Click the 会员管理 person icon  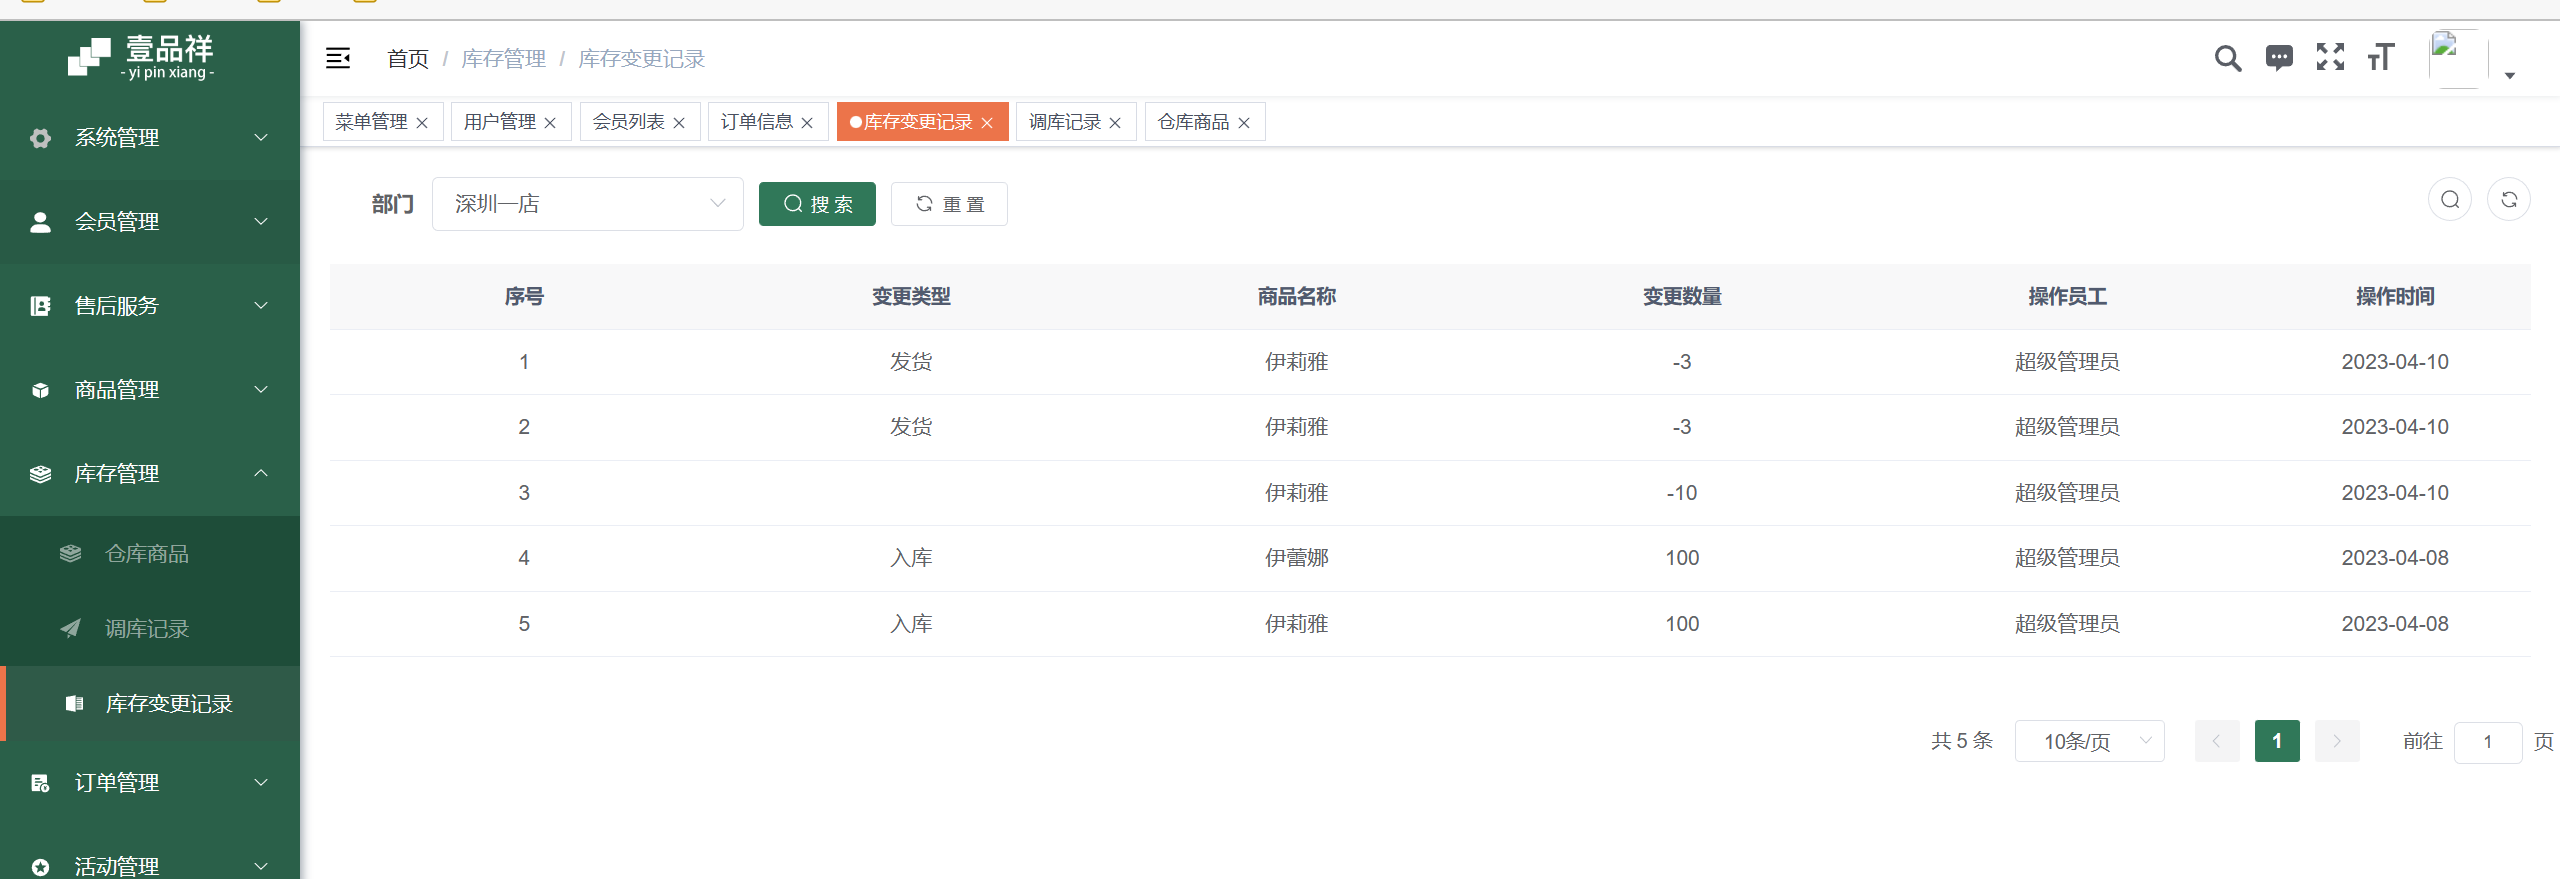[40, 222]
